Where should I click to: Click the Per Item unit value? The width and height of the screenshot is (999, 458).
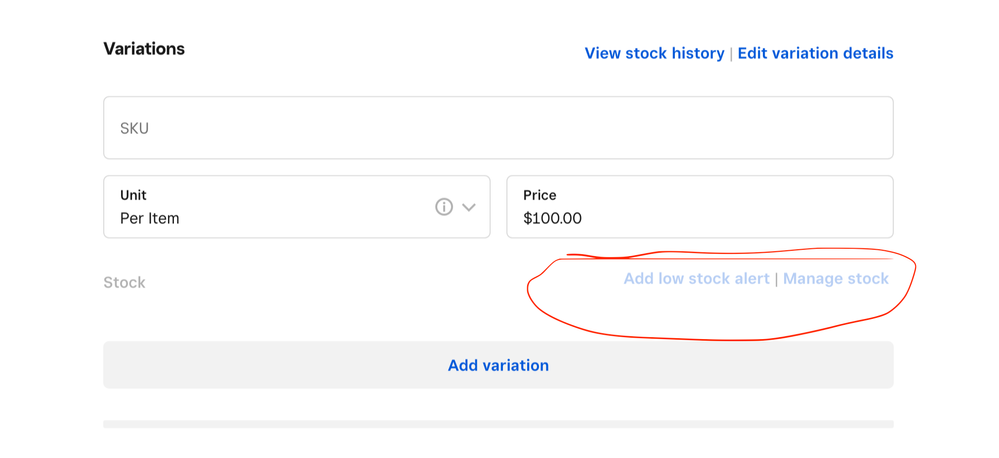[x=150, y=218]
